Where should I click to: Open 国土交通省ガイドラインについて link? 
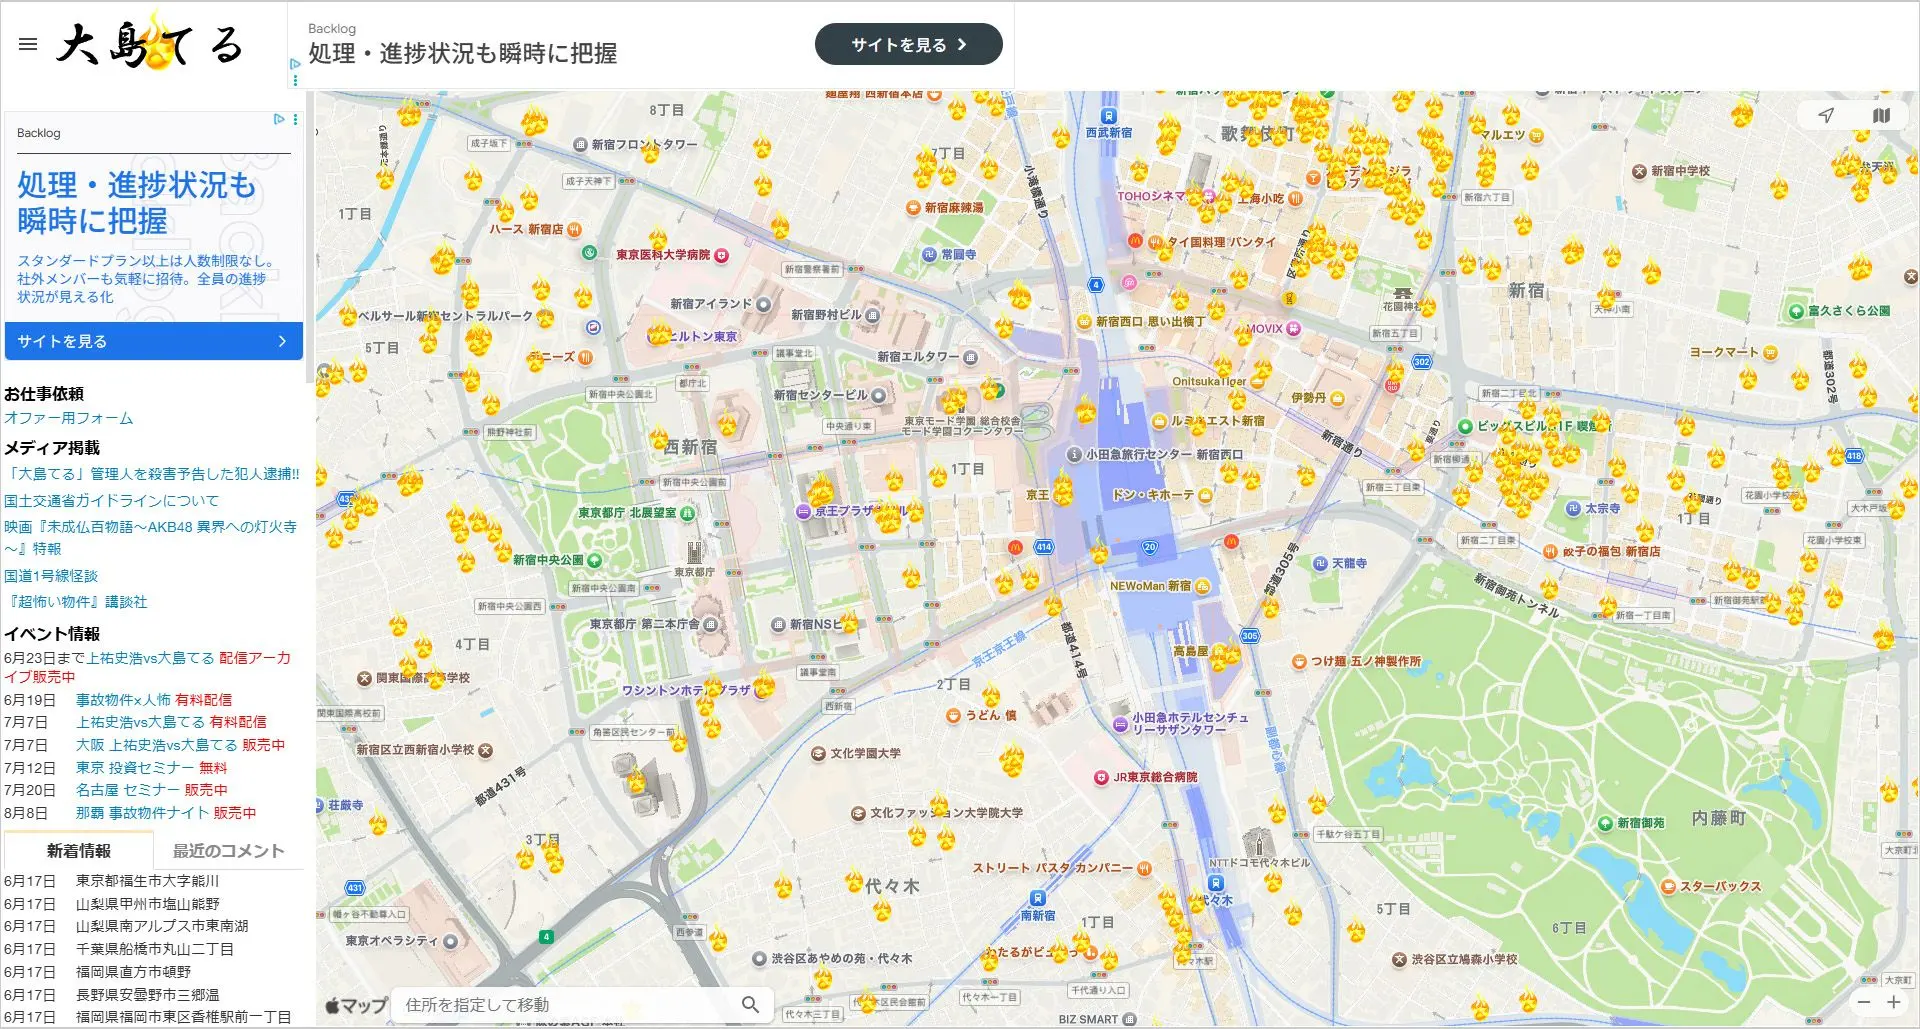pos(111,500)
